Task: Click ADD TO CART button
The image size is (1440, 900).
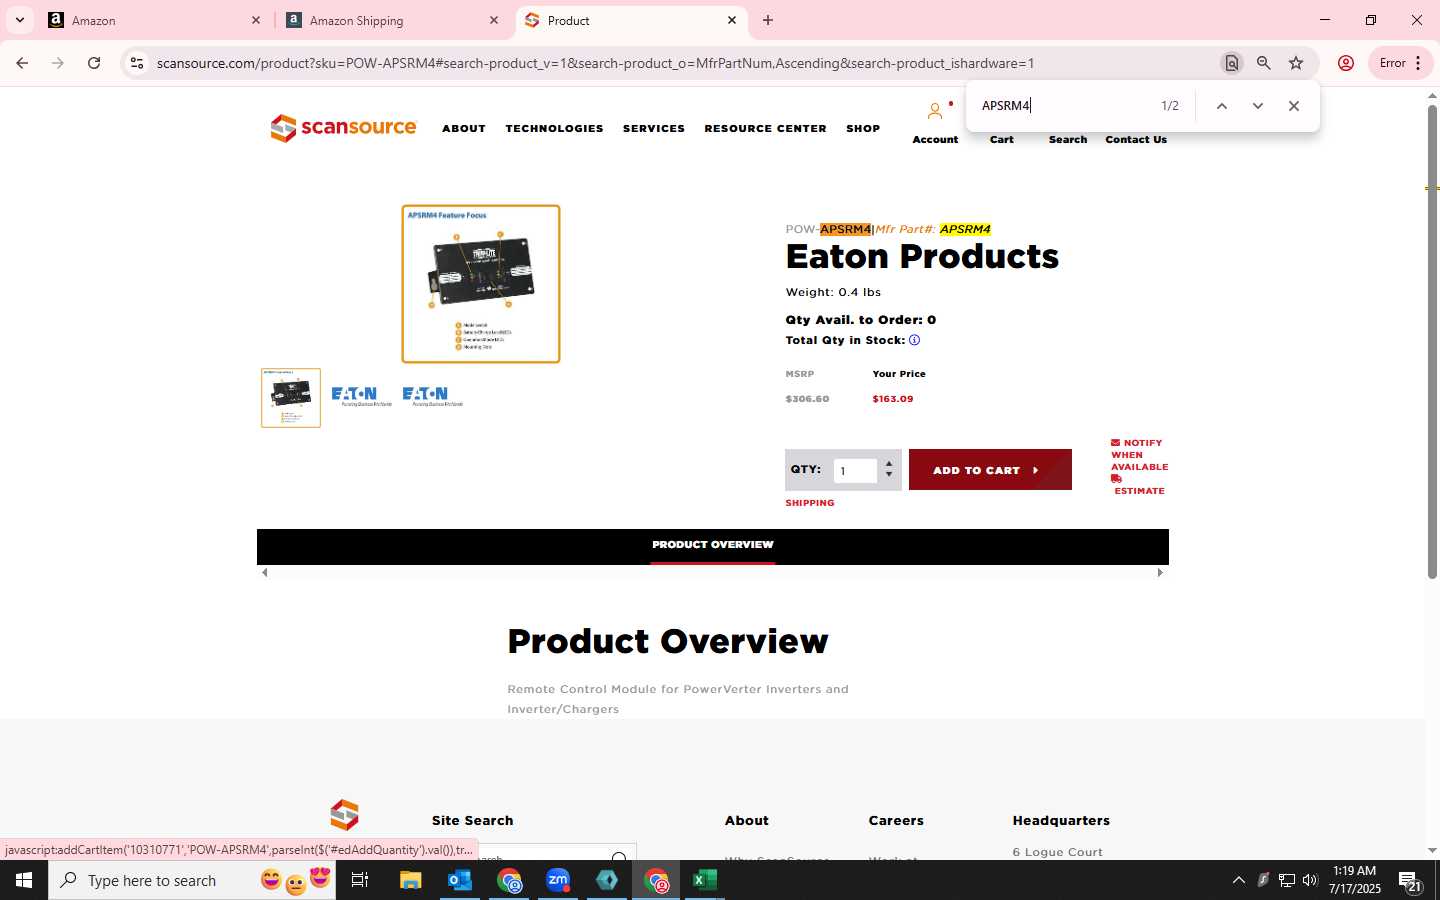Action: coord(990,470)
